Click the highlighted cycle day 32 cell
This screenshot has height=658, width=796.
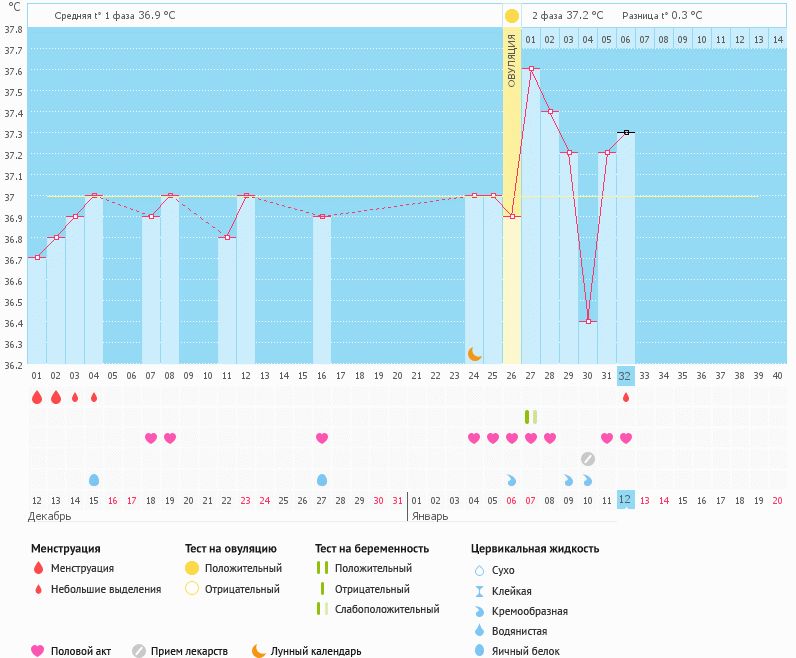pos(626,376)
